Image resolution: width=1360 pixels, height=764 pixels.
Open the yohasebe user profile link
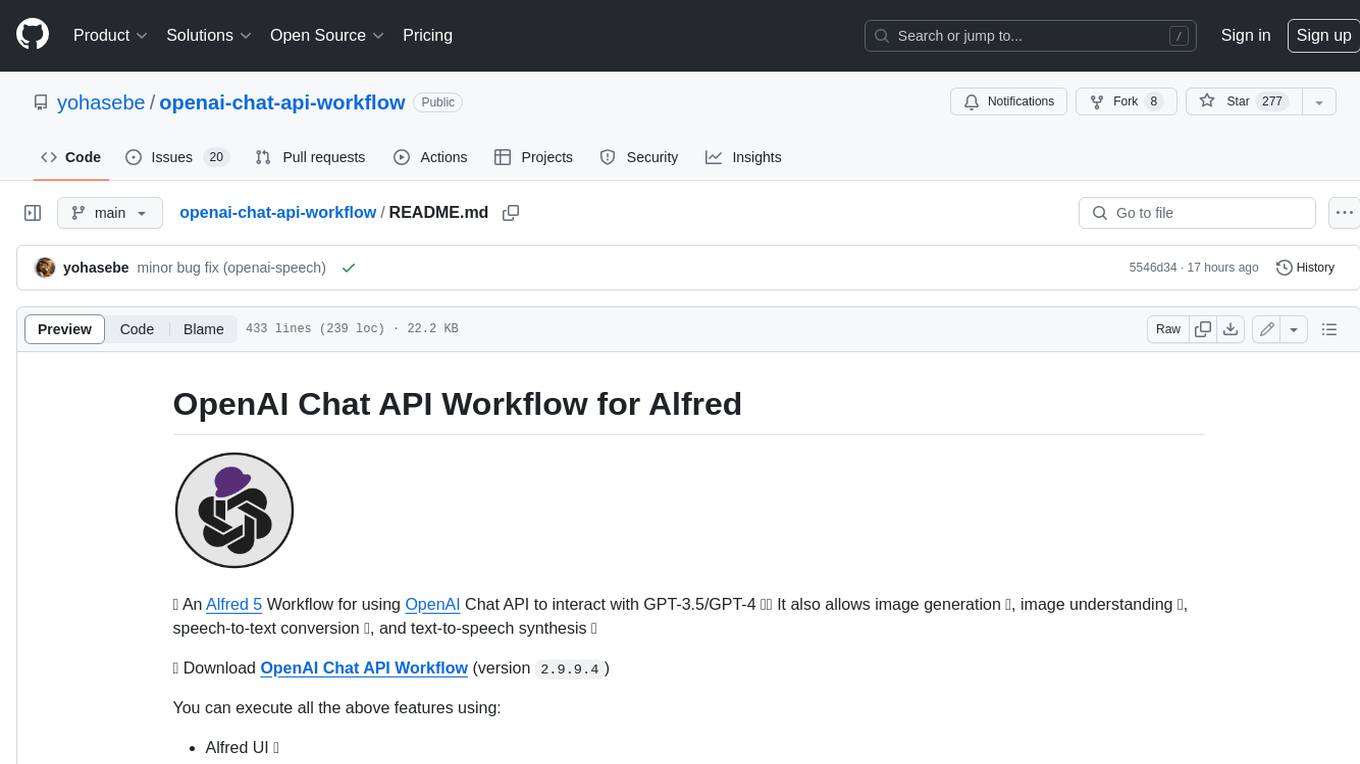(x=101, y=102)
